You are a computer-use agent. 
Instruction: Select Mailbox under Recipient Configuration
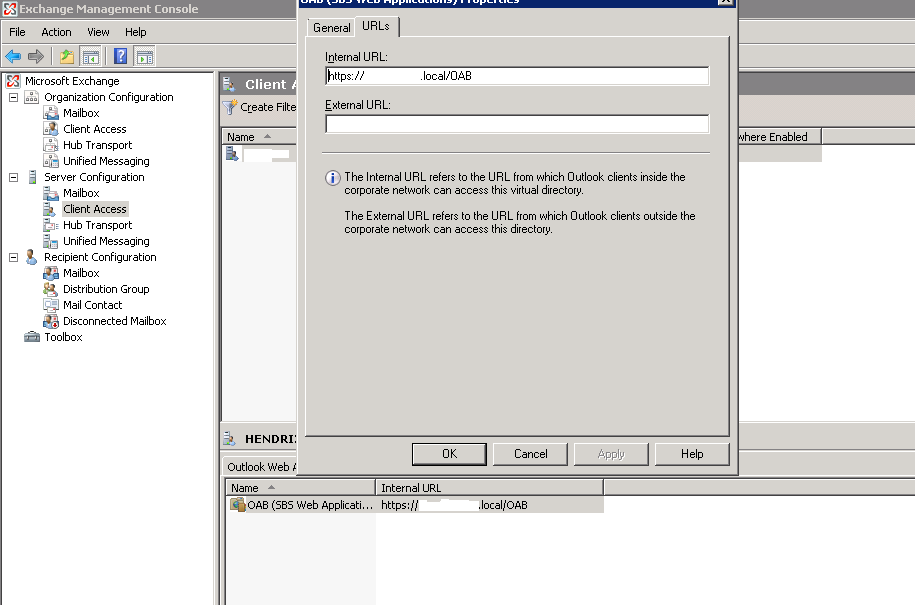[x=81, y=272]
